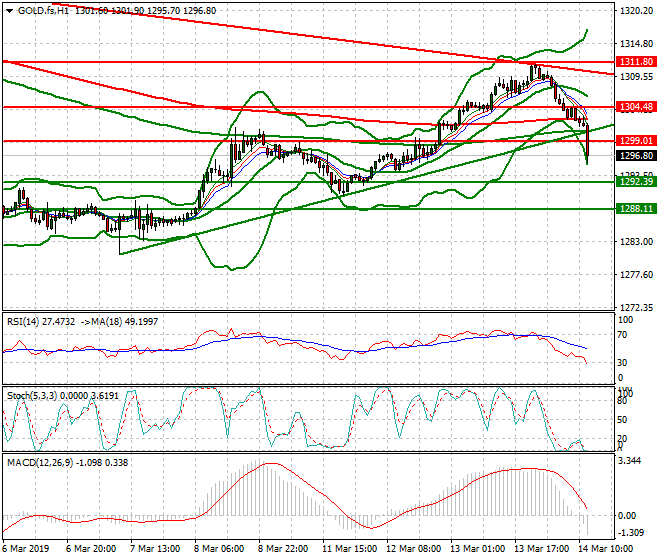Click the RSI 30 level scale label

coord(622,363)
